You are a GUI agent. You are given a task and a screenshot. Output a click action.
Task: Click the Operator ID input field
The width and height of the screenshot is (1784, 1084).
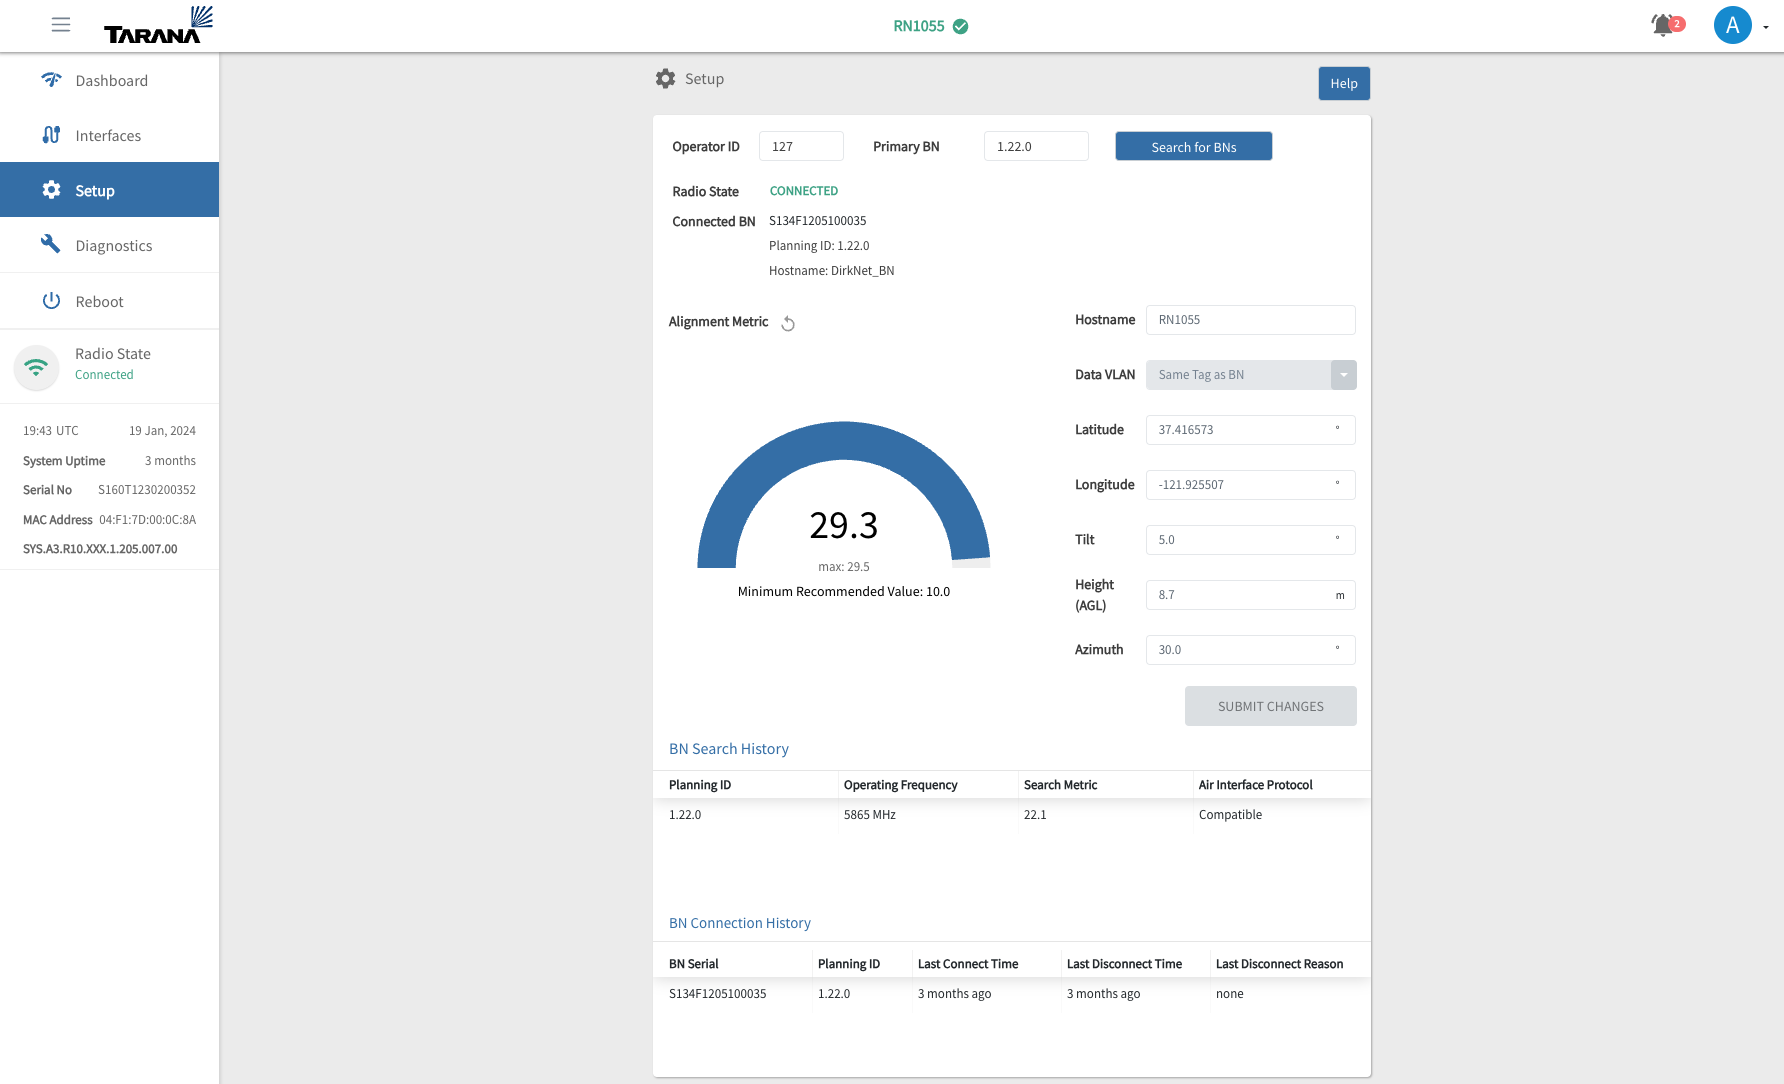[801, 146]
